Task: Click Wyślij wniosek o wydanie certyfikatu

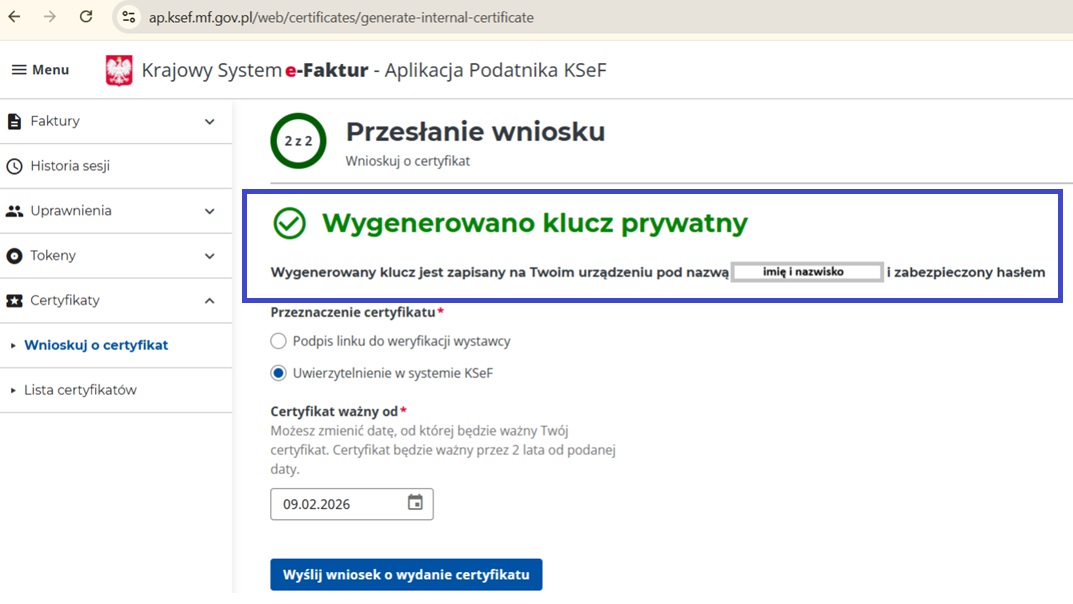Action: pos(406,575)
